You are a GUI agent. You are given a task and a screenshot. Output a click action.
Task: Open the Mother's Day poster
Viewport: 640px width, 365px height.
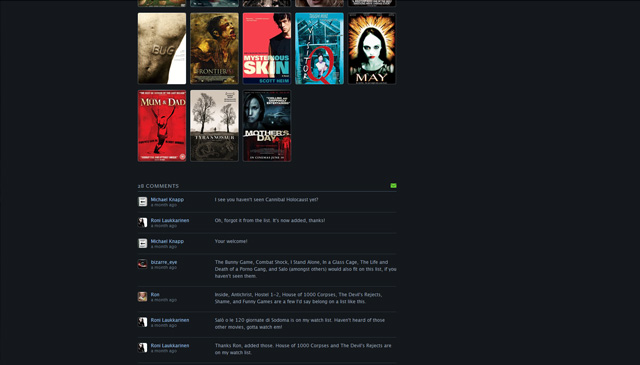pyautogui.click(x=267, y=126)
